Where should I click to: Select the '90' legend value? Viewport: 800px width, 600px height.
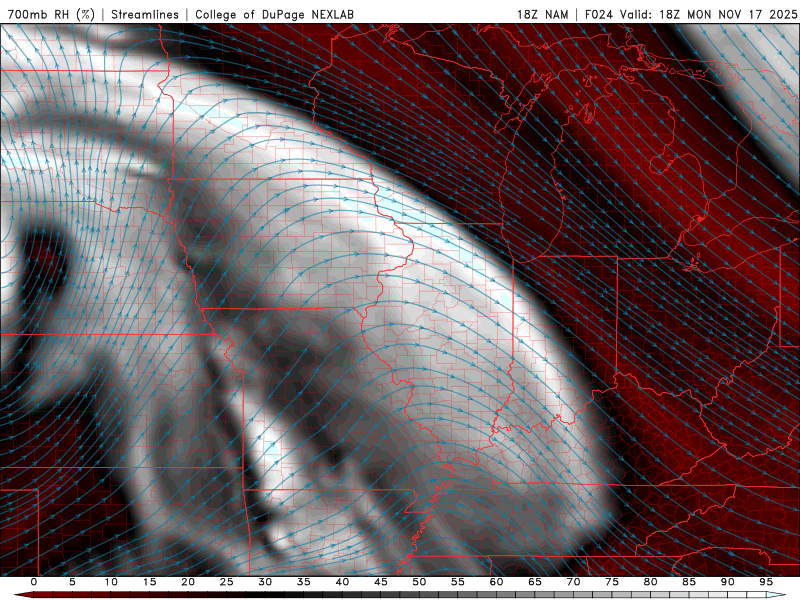(x=727, y=582)
